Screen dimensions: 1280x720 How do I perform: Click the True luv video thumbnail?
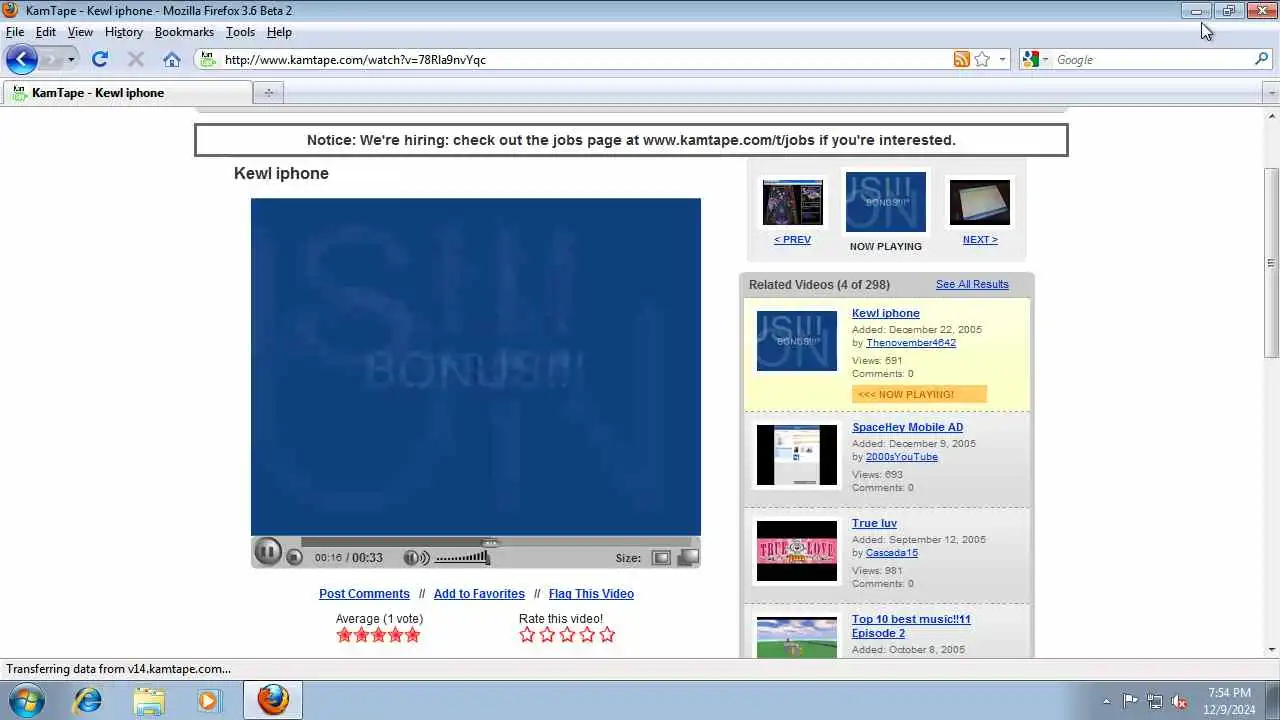coord(797,551)
